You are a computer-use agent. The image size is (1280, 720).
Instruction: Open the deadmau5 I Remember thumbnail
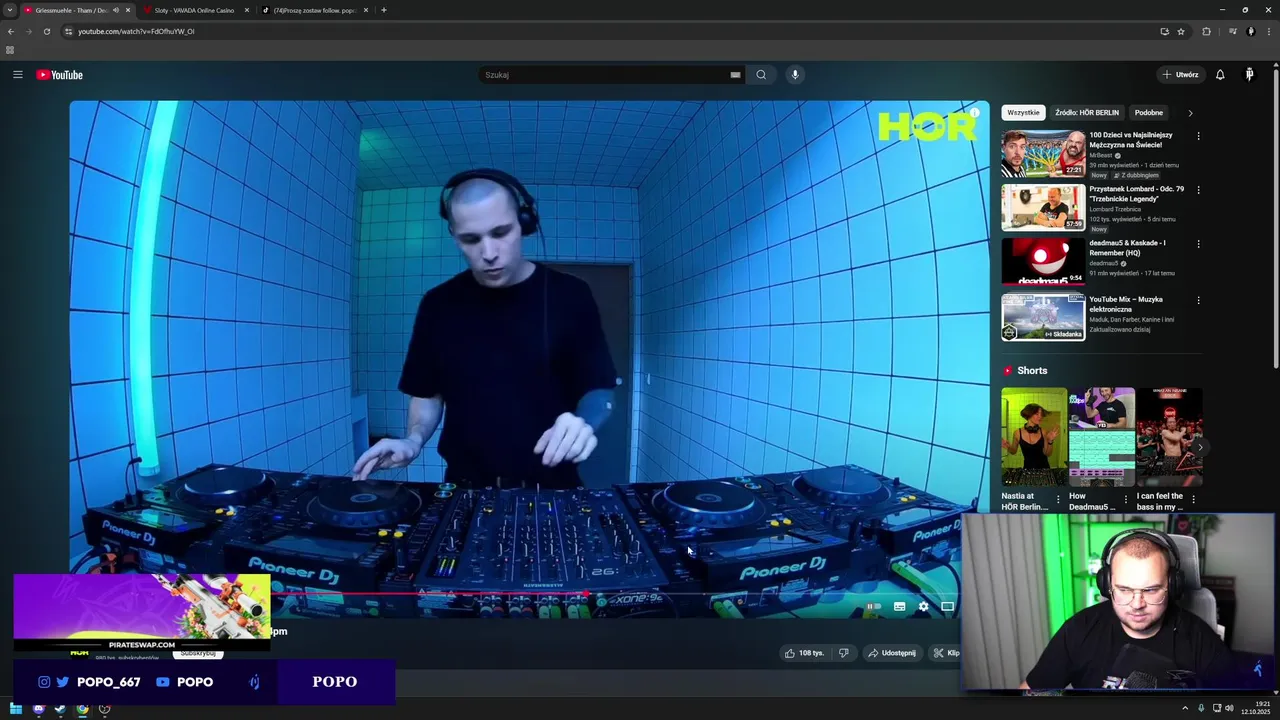1043,261
